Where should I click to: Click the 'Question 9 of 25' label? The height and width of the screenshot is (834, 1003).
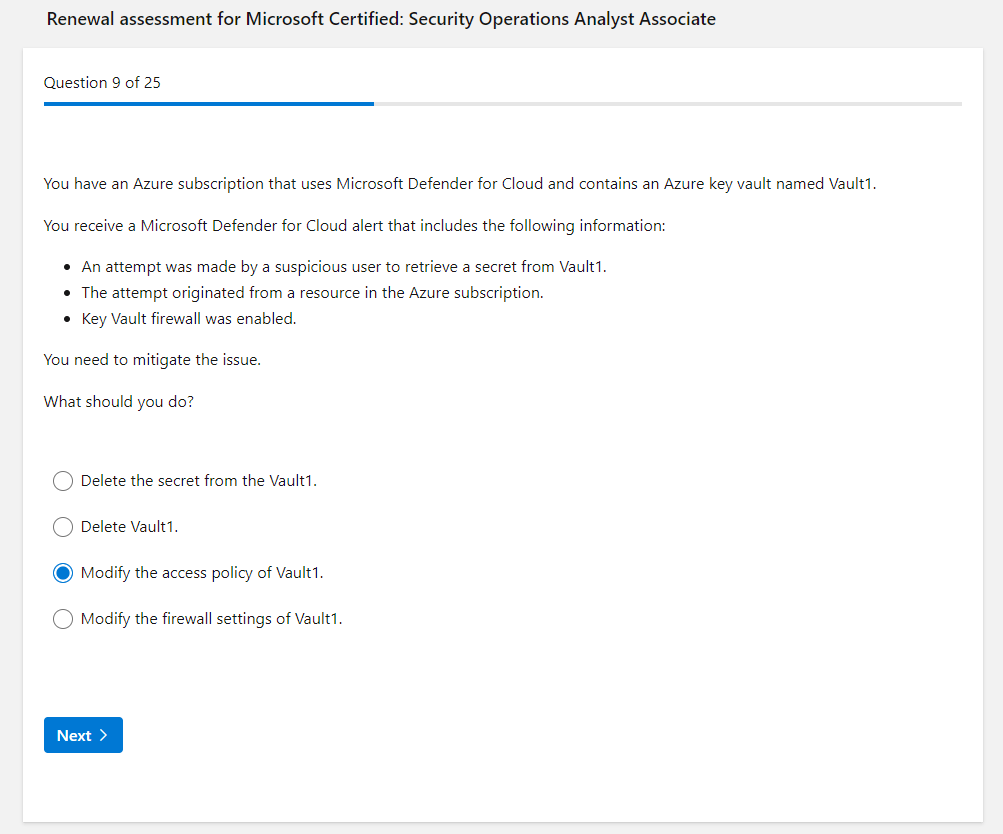(102, 83)
